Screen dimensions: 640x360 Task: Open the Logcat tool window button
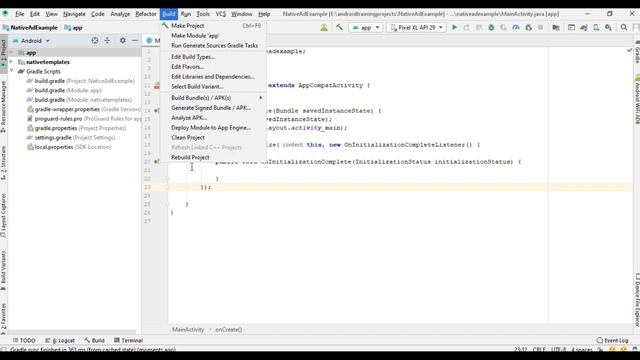(60, 340)
